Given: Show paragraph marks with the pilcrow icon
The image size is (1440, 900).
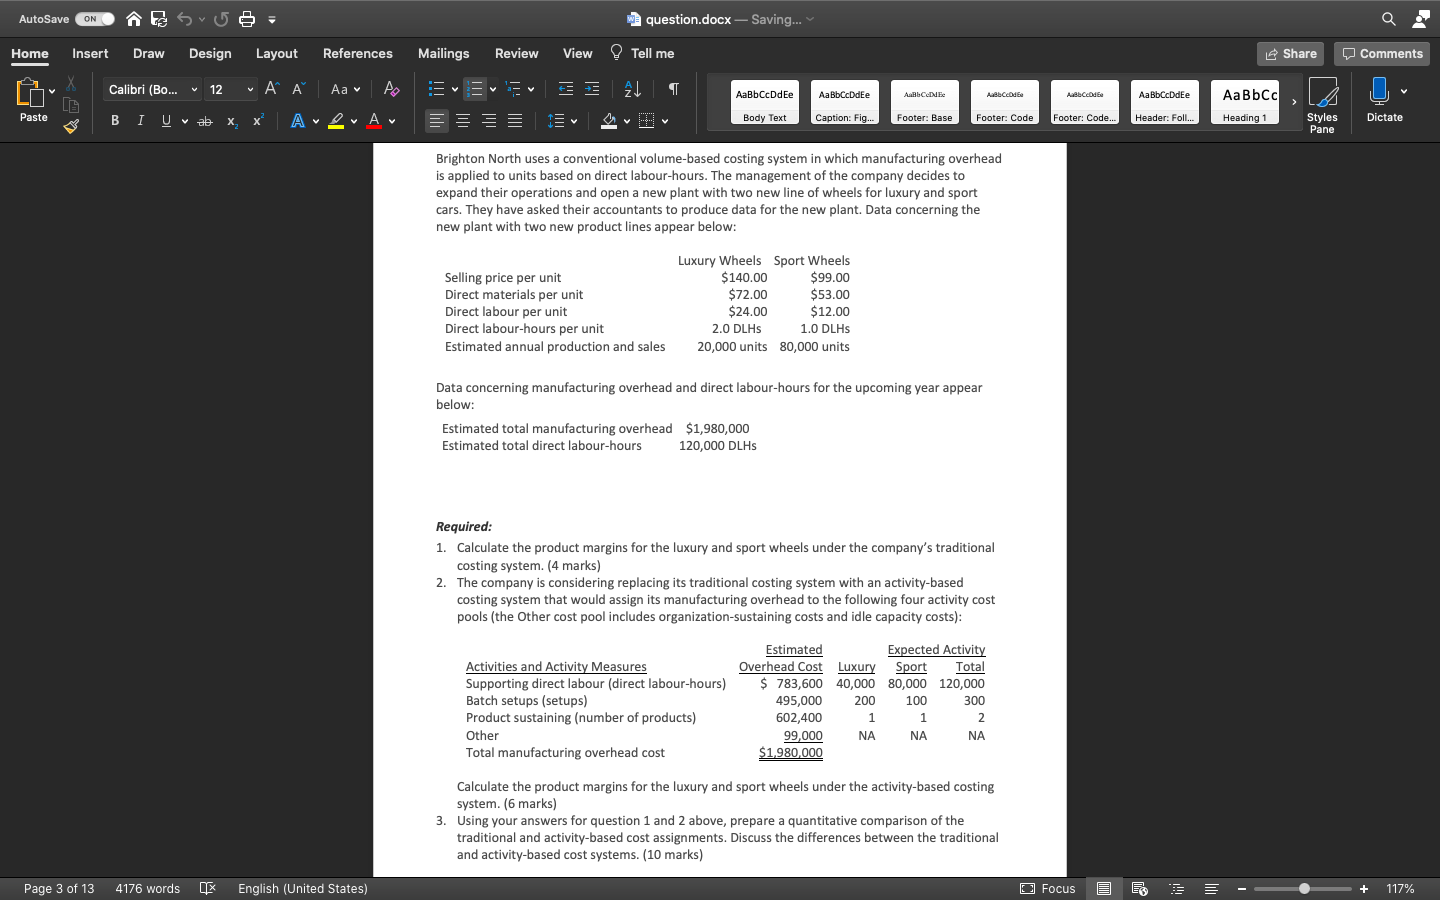Looking at the screenshot, I should 671,89.
